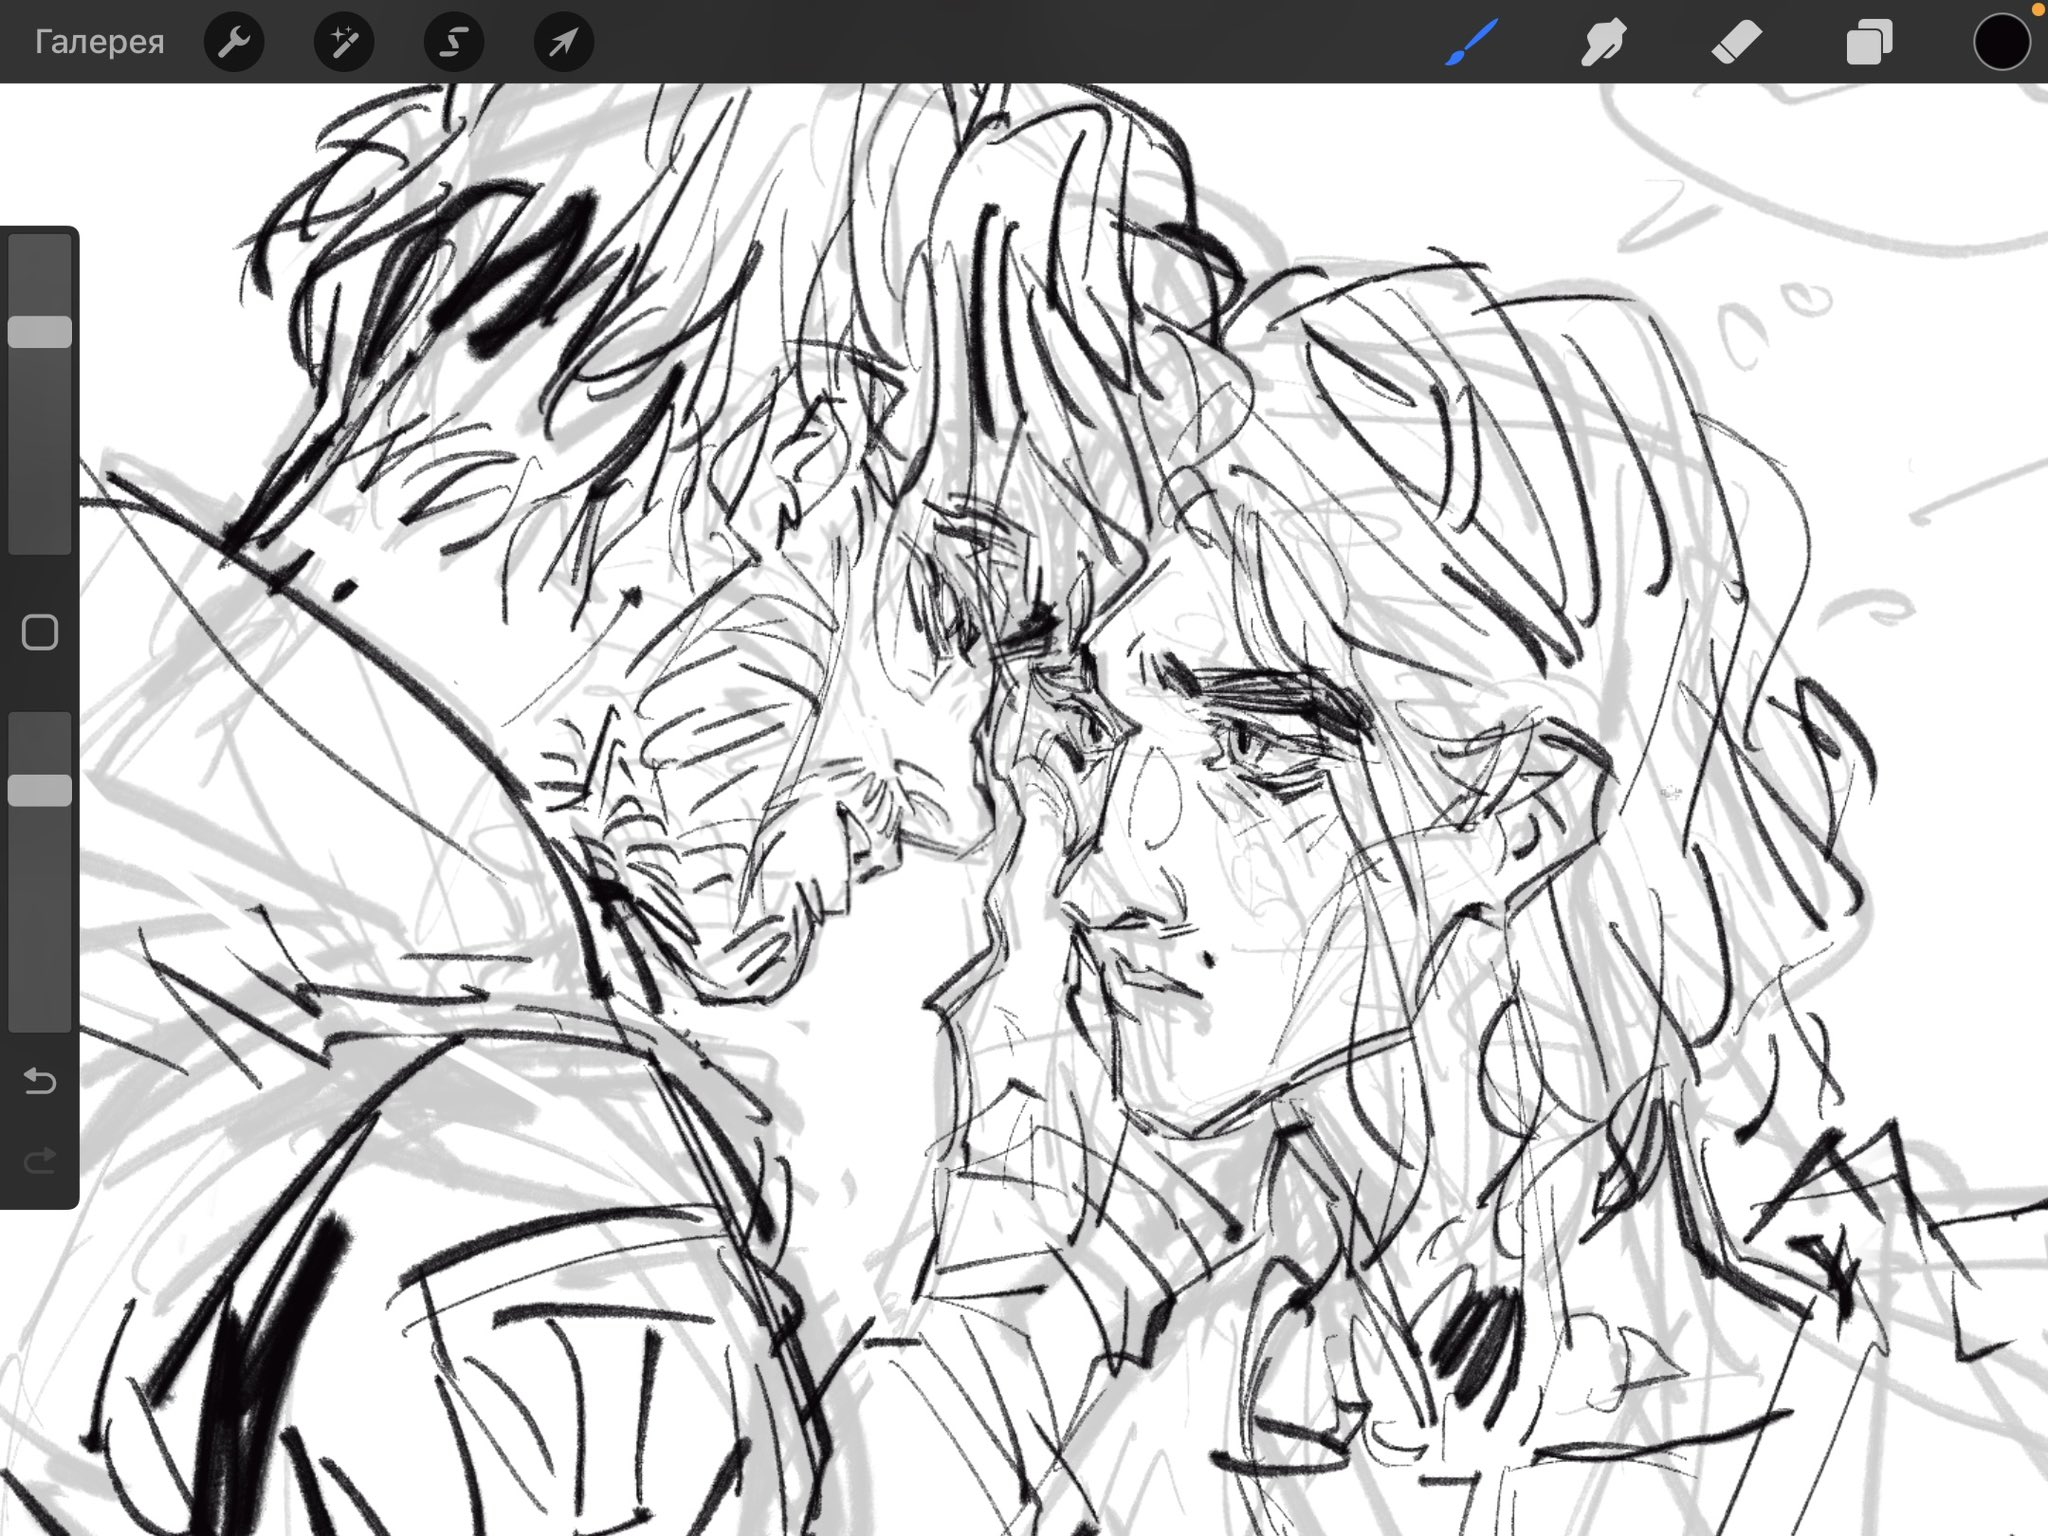Tap the square modify button on sidebar
The width and height of the screenshot is (2048, 1536).
click(x=40, y=632)
